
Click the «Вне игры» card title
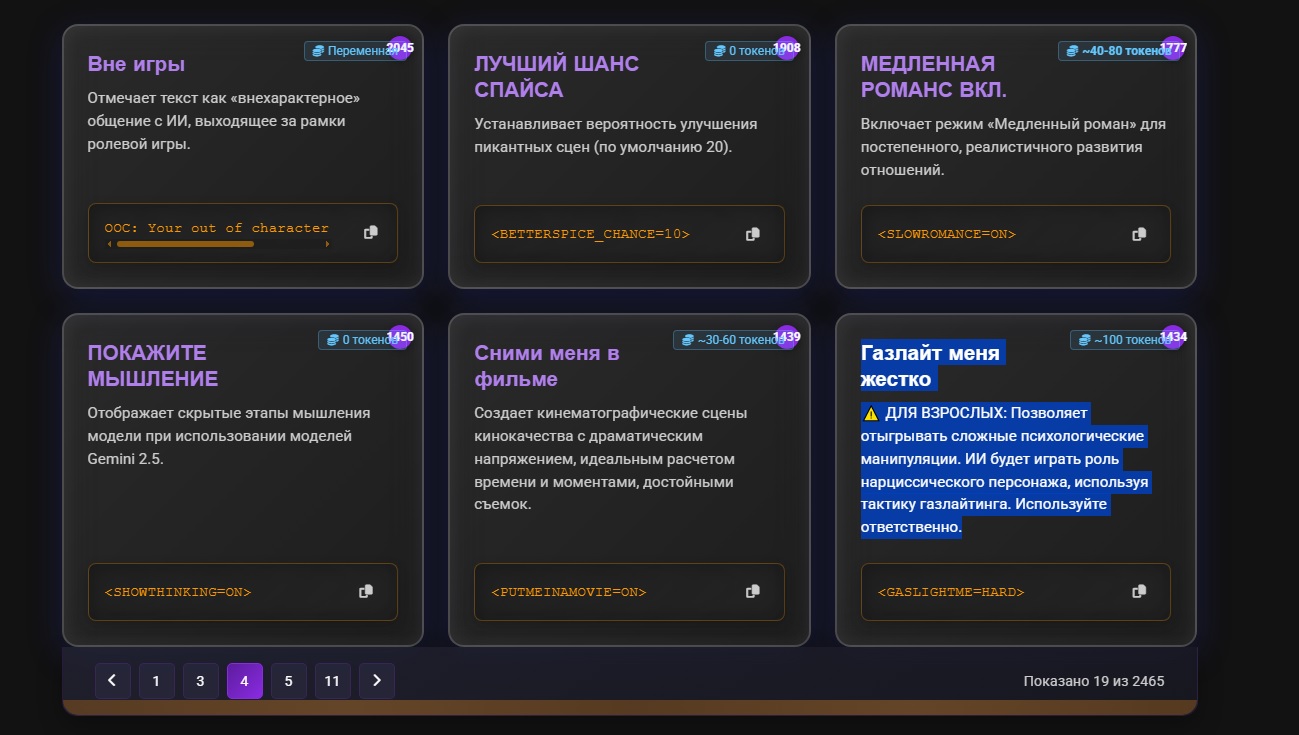(x=136, y=64)
